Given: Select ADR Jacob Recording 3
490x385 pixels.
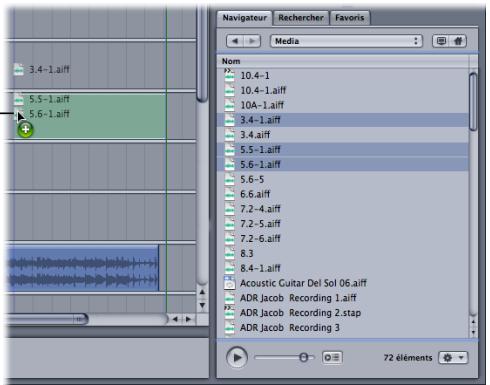Looking at the screenshot, I should 343,328.
